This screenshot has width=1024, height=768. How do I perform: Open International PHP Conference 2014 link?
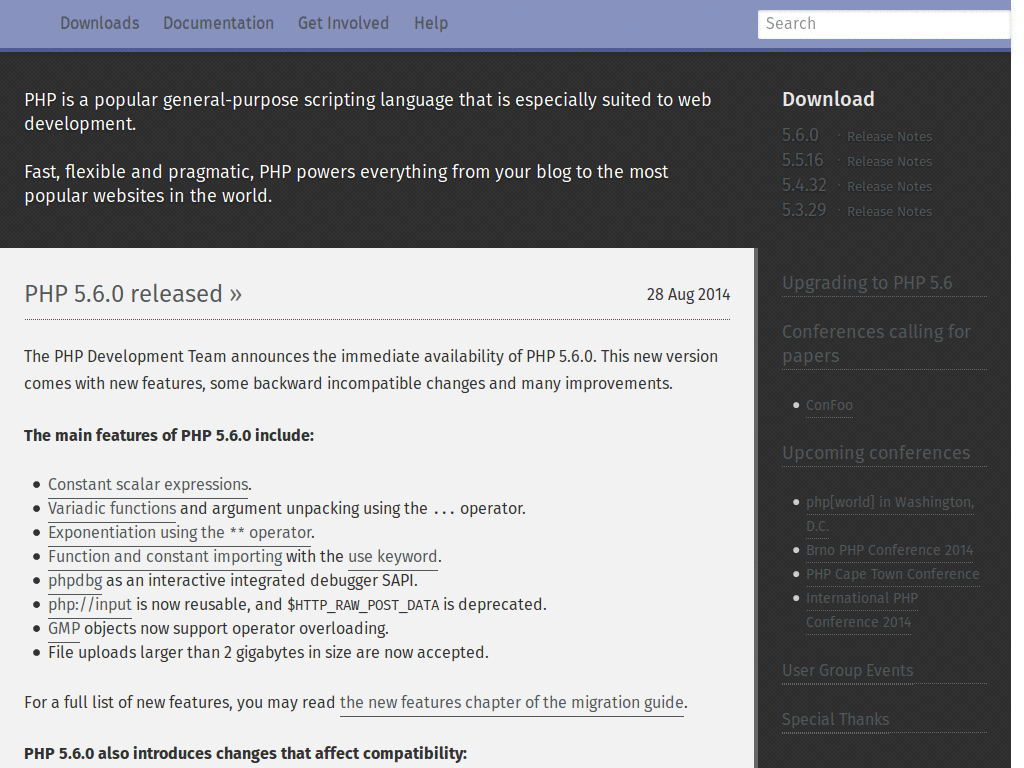tap(861, 610)
